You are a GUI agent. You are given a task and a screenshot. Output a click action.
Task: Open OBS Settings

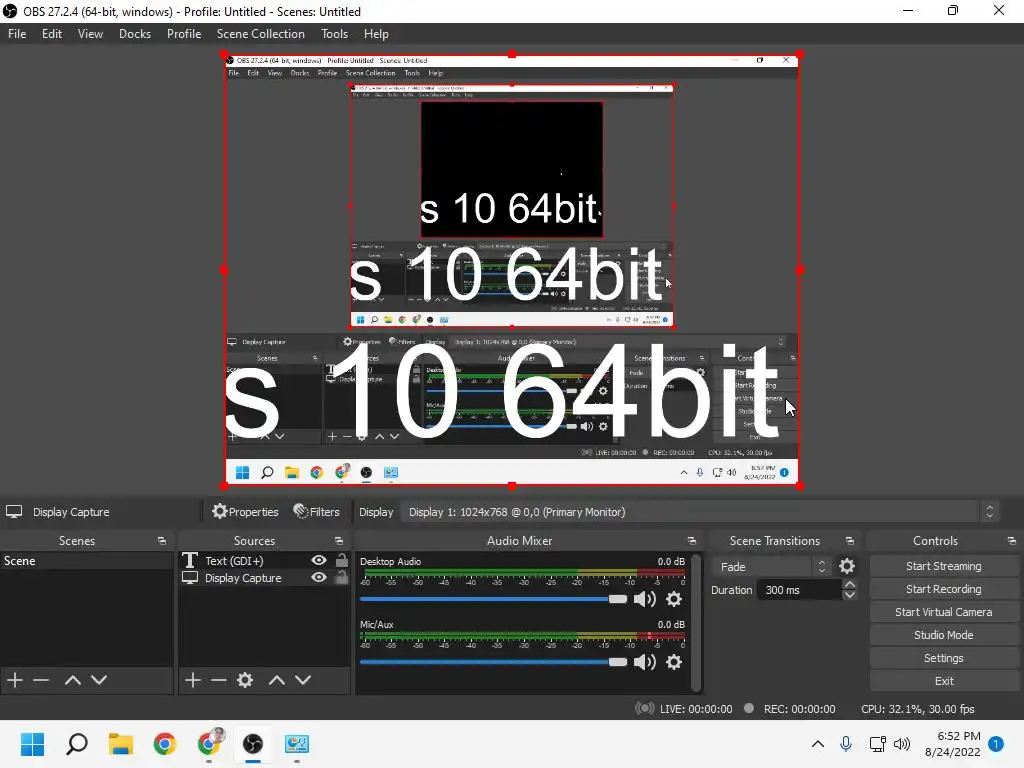tap(944, 658)
